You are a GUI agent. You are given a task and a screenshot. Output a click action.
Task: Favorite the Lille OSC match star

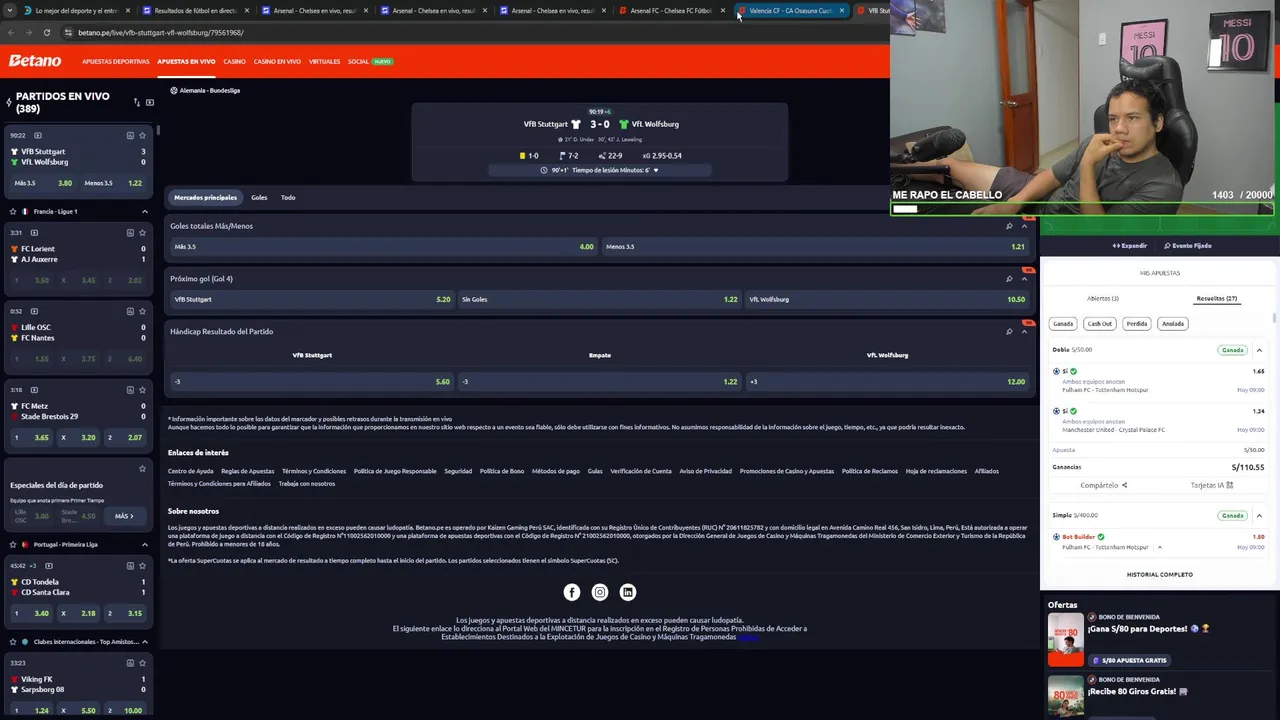142,311
